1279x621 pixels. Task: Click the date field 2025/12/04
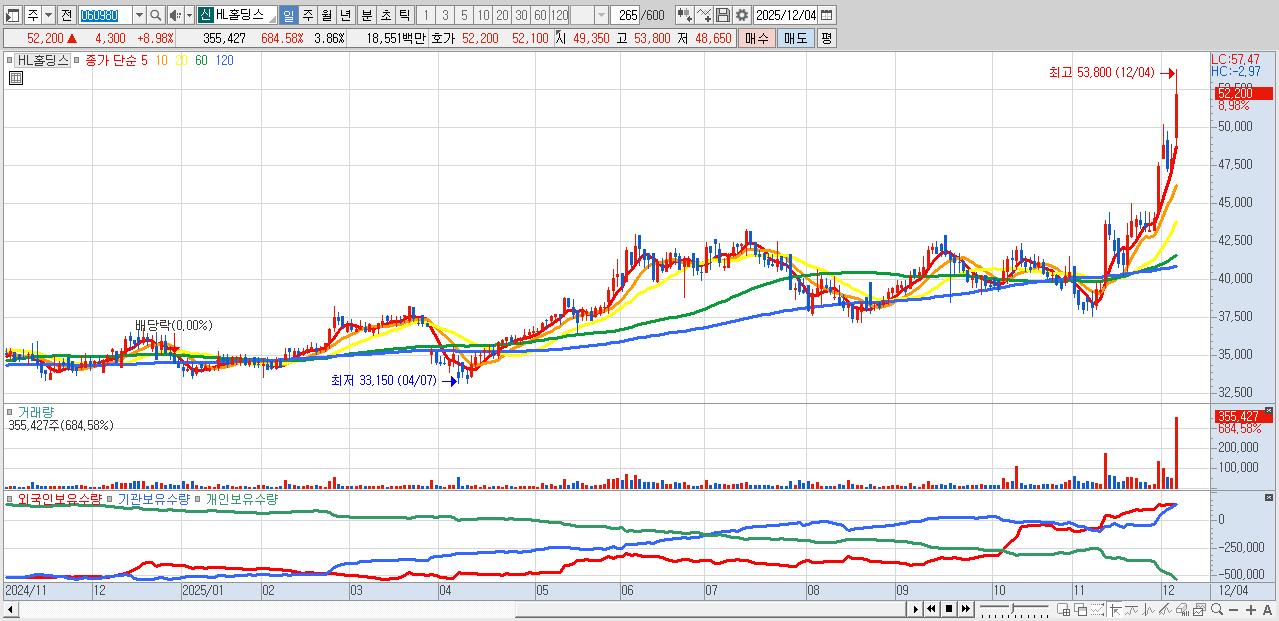click(x=786, y=15)
